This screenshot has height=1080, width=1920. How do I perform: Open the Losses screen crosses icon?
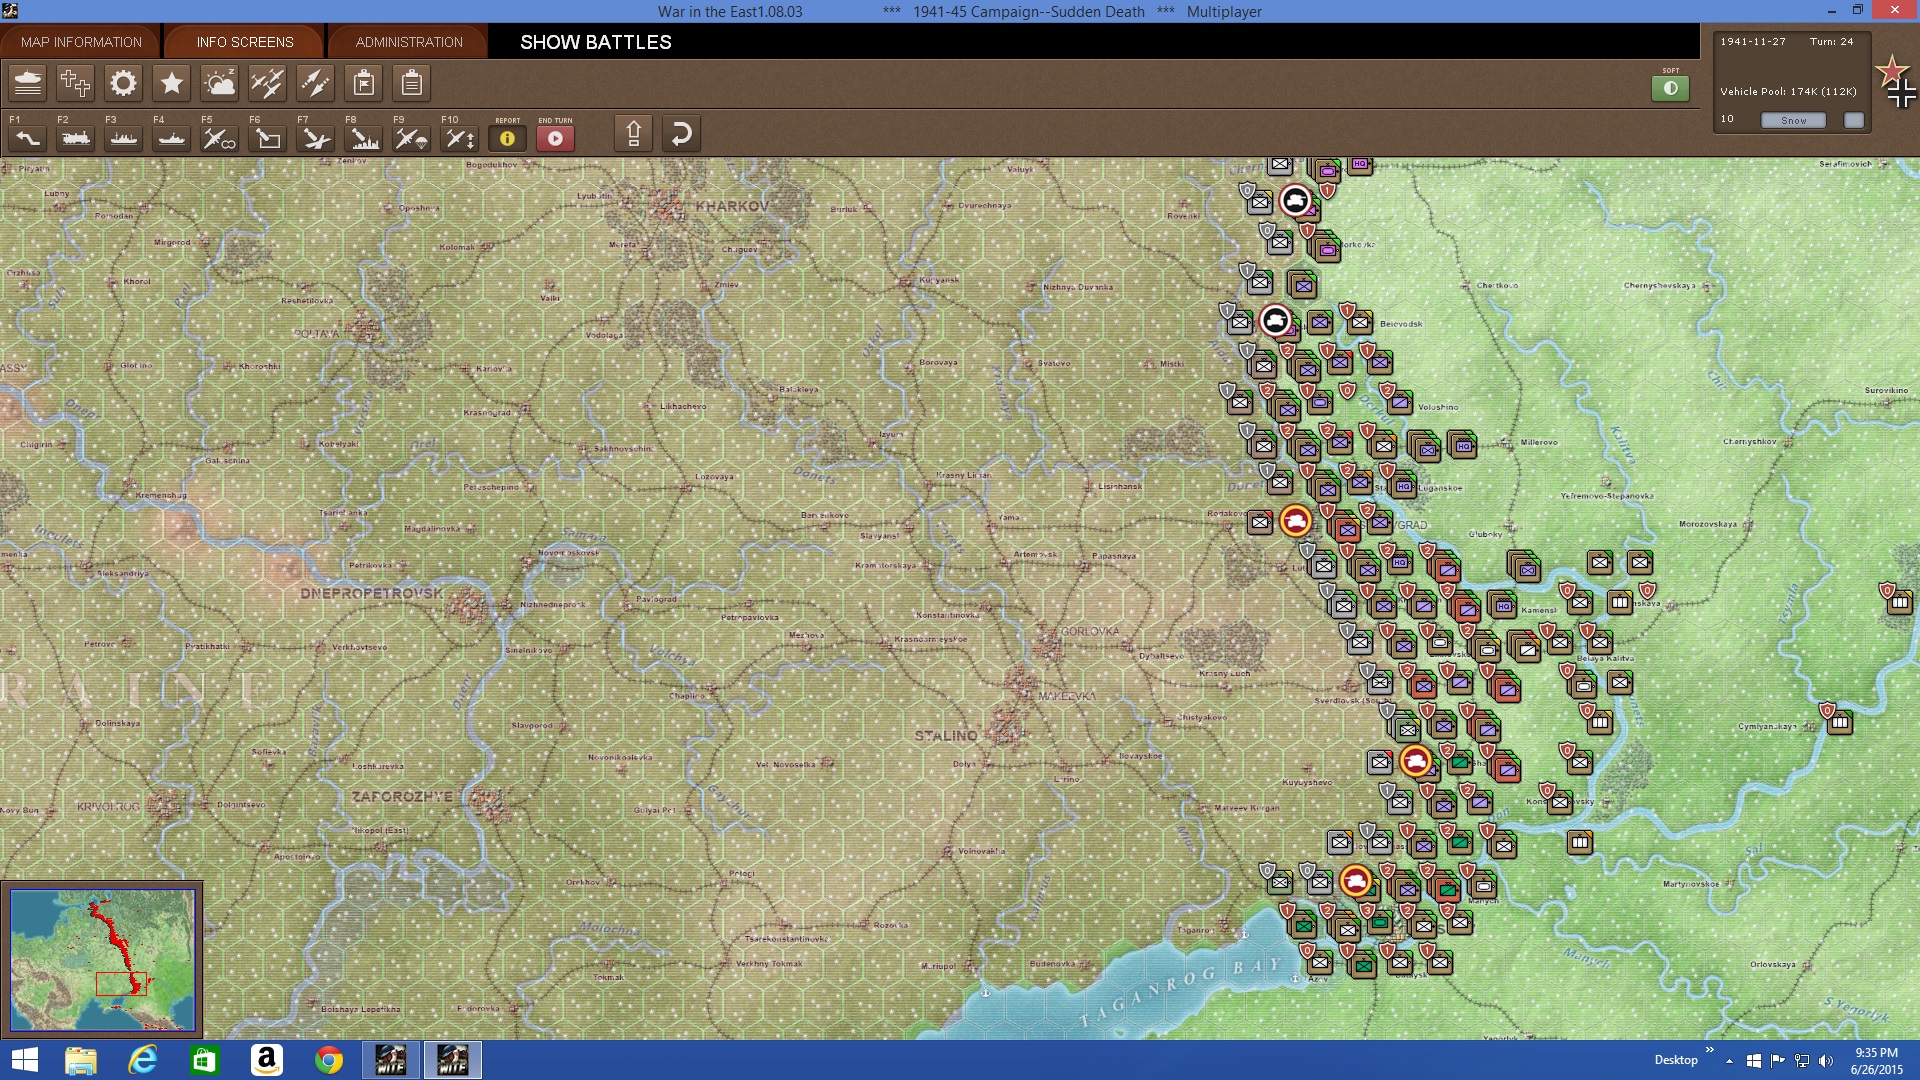click(x=76, y=83)
